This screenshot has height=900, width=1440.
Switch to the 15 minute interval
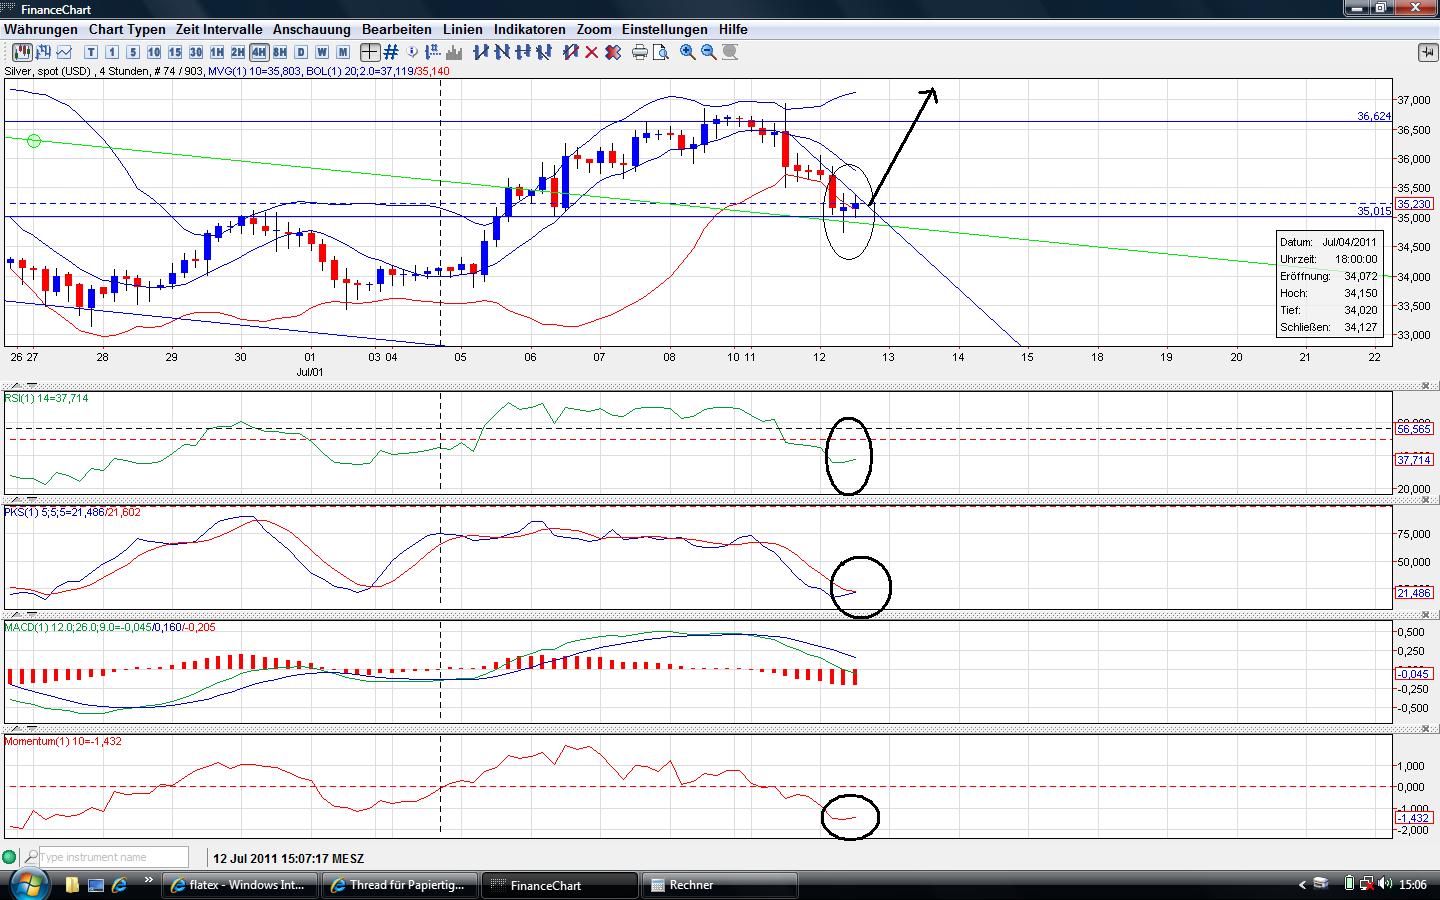point(175,52)
